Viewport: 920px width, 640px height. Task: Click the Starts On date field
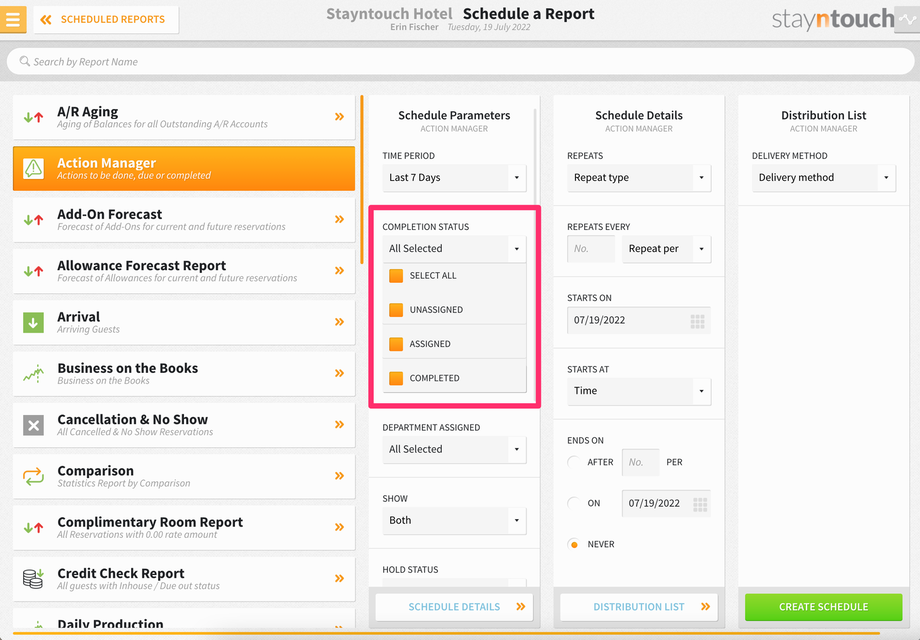(x=639, y=320)
